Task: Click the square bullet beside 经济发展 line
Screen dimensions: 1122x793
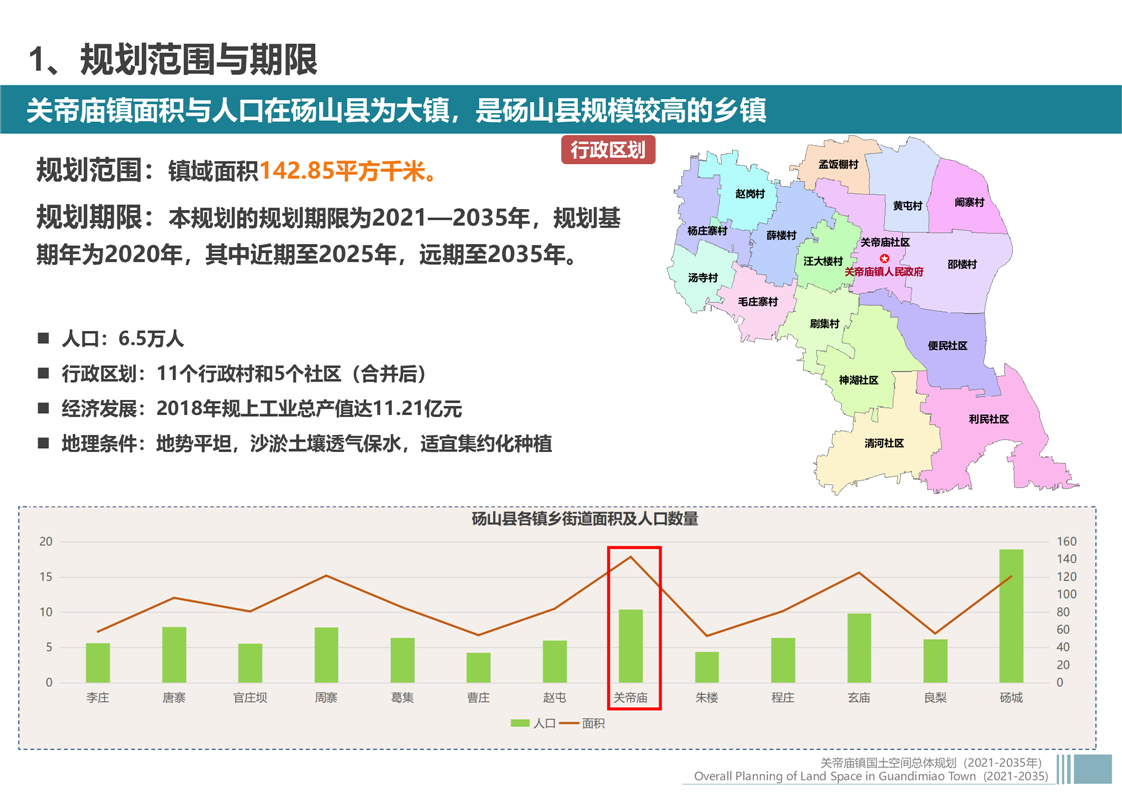Action: [x=43, y=408]
